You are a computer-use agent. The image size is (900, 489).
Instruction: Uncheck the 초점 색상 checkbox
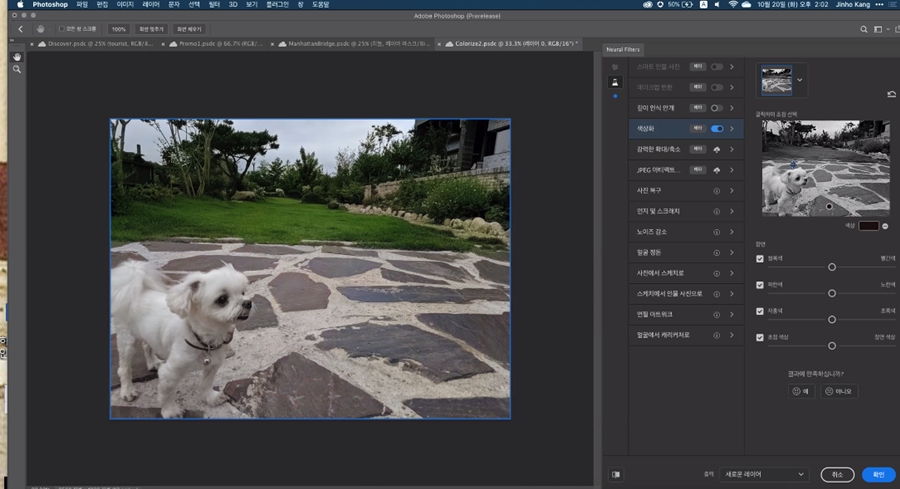pos(760,337)
